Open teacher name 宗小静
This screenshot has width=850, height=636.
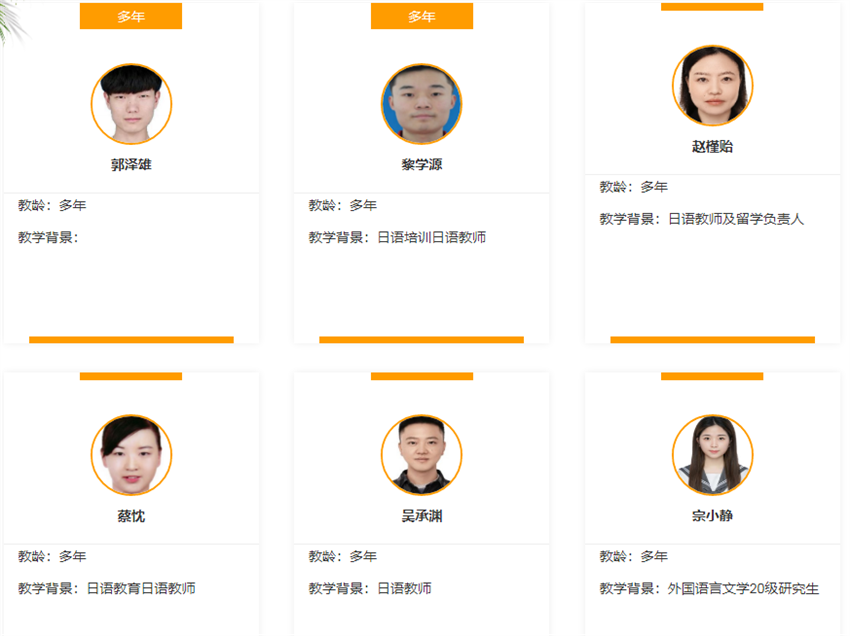712,516
